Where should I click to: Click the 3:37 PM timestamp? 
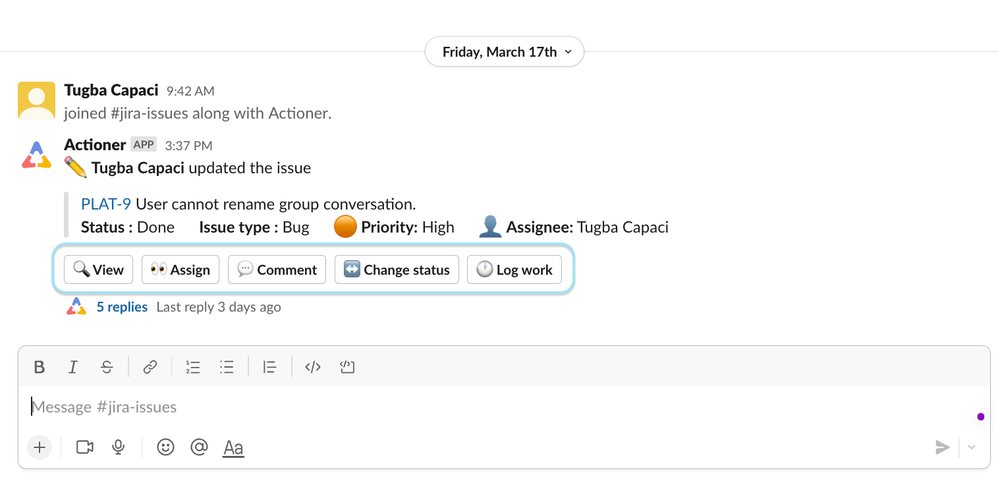coord(188,146)
